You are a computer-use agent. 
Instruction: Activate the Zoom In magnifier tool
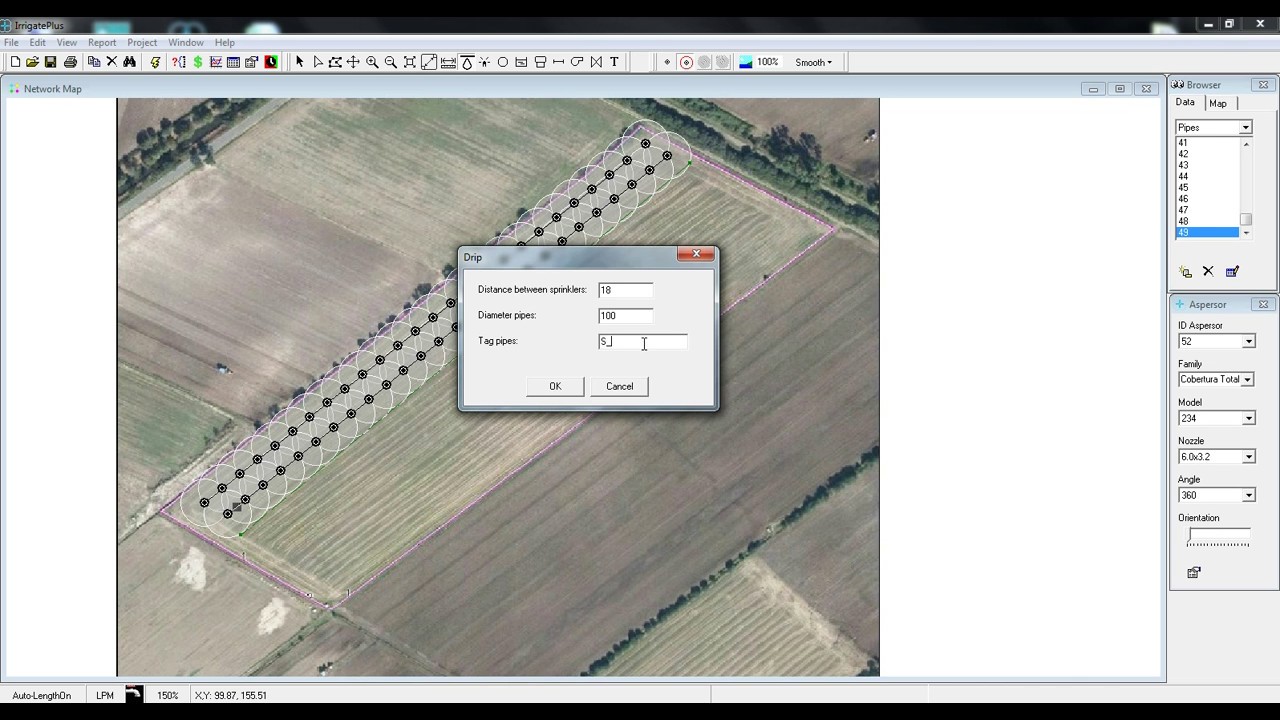click(372, 62)
